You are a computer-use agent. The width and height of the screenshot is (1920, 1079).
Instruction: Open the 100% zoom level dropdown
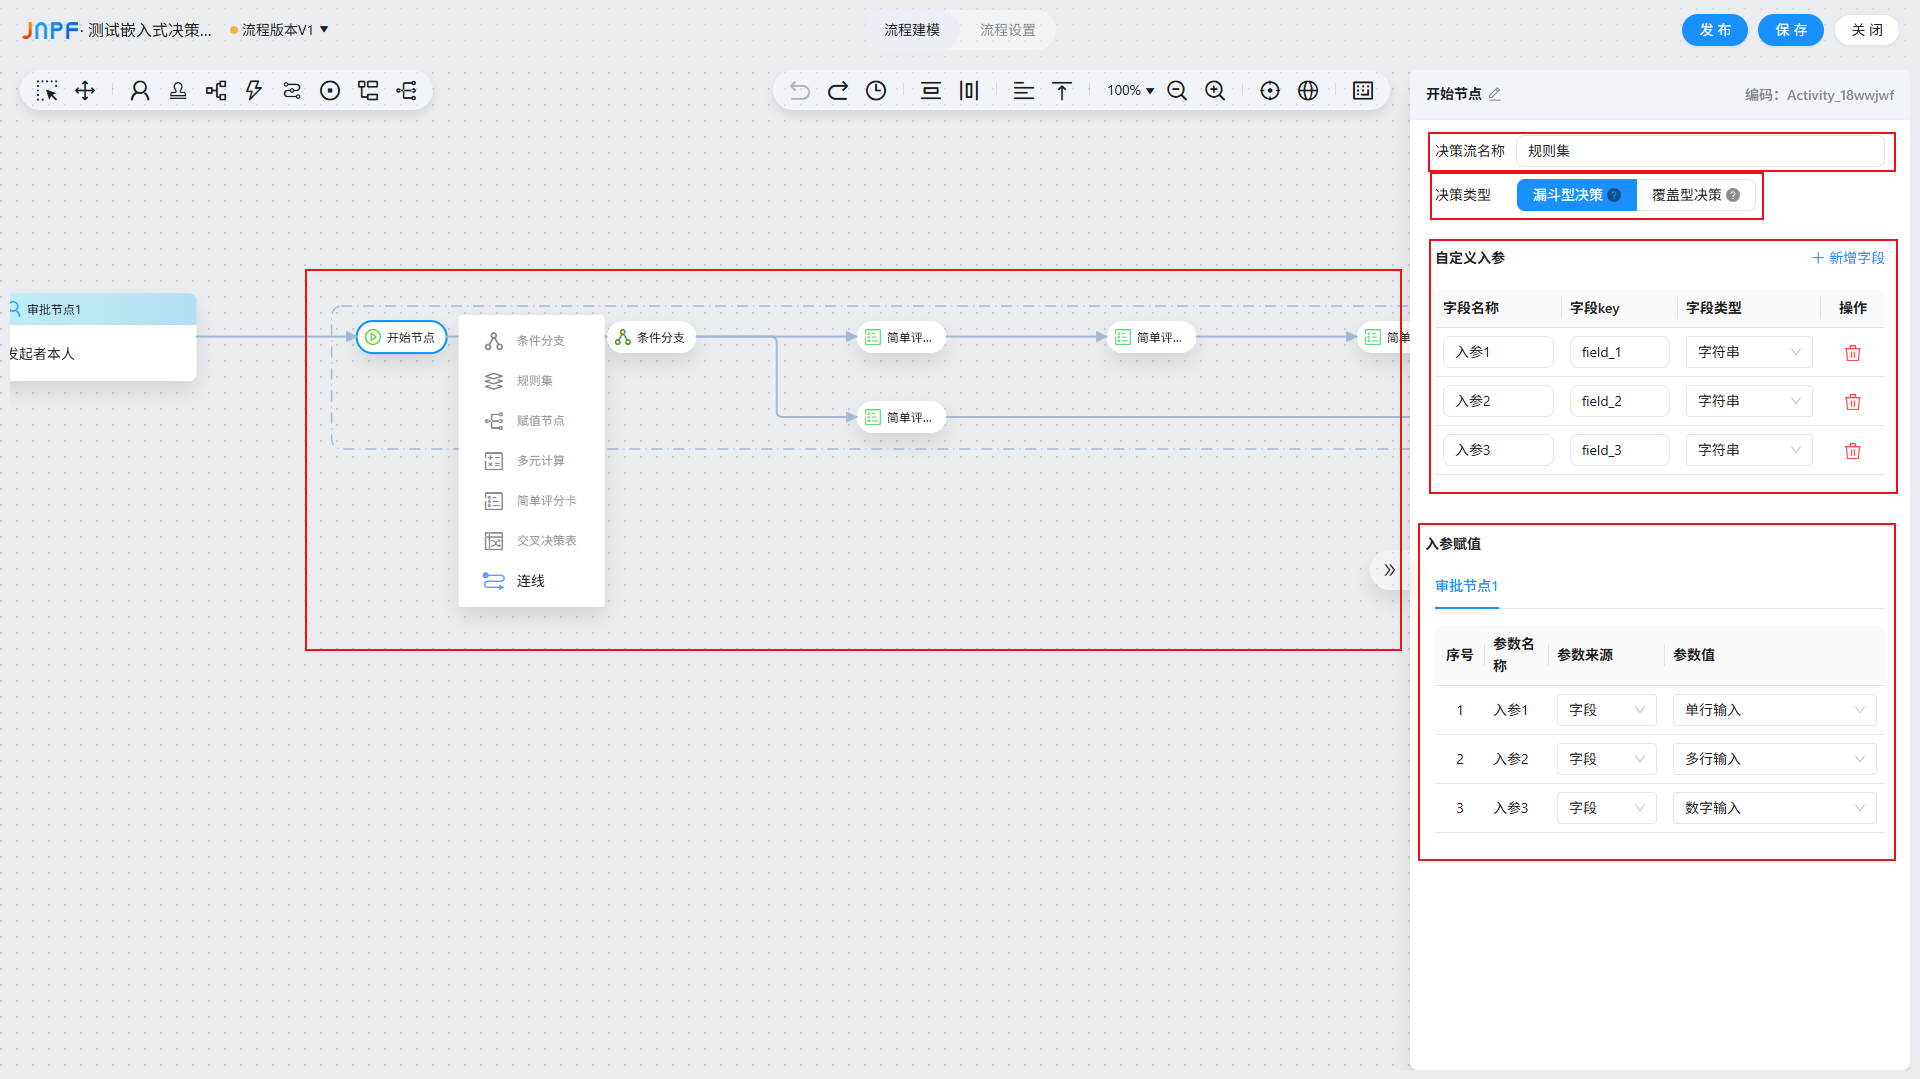pos(1130,91)
